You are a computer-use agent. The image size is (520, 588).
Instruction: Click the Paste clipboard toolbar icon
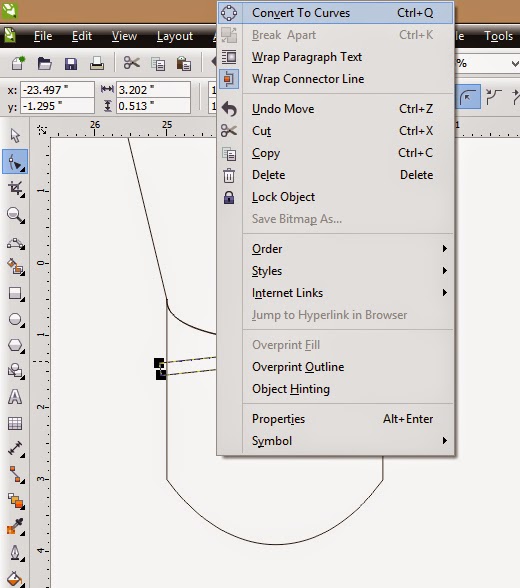click(184, 64)
